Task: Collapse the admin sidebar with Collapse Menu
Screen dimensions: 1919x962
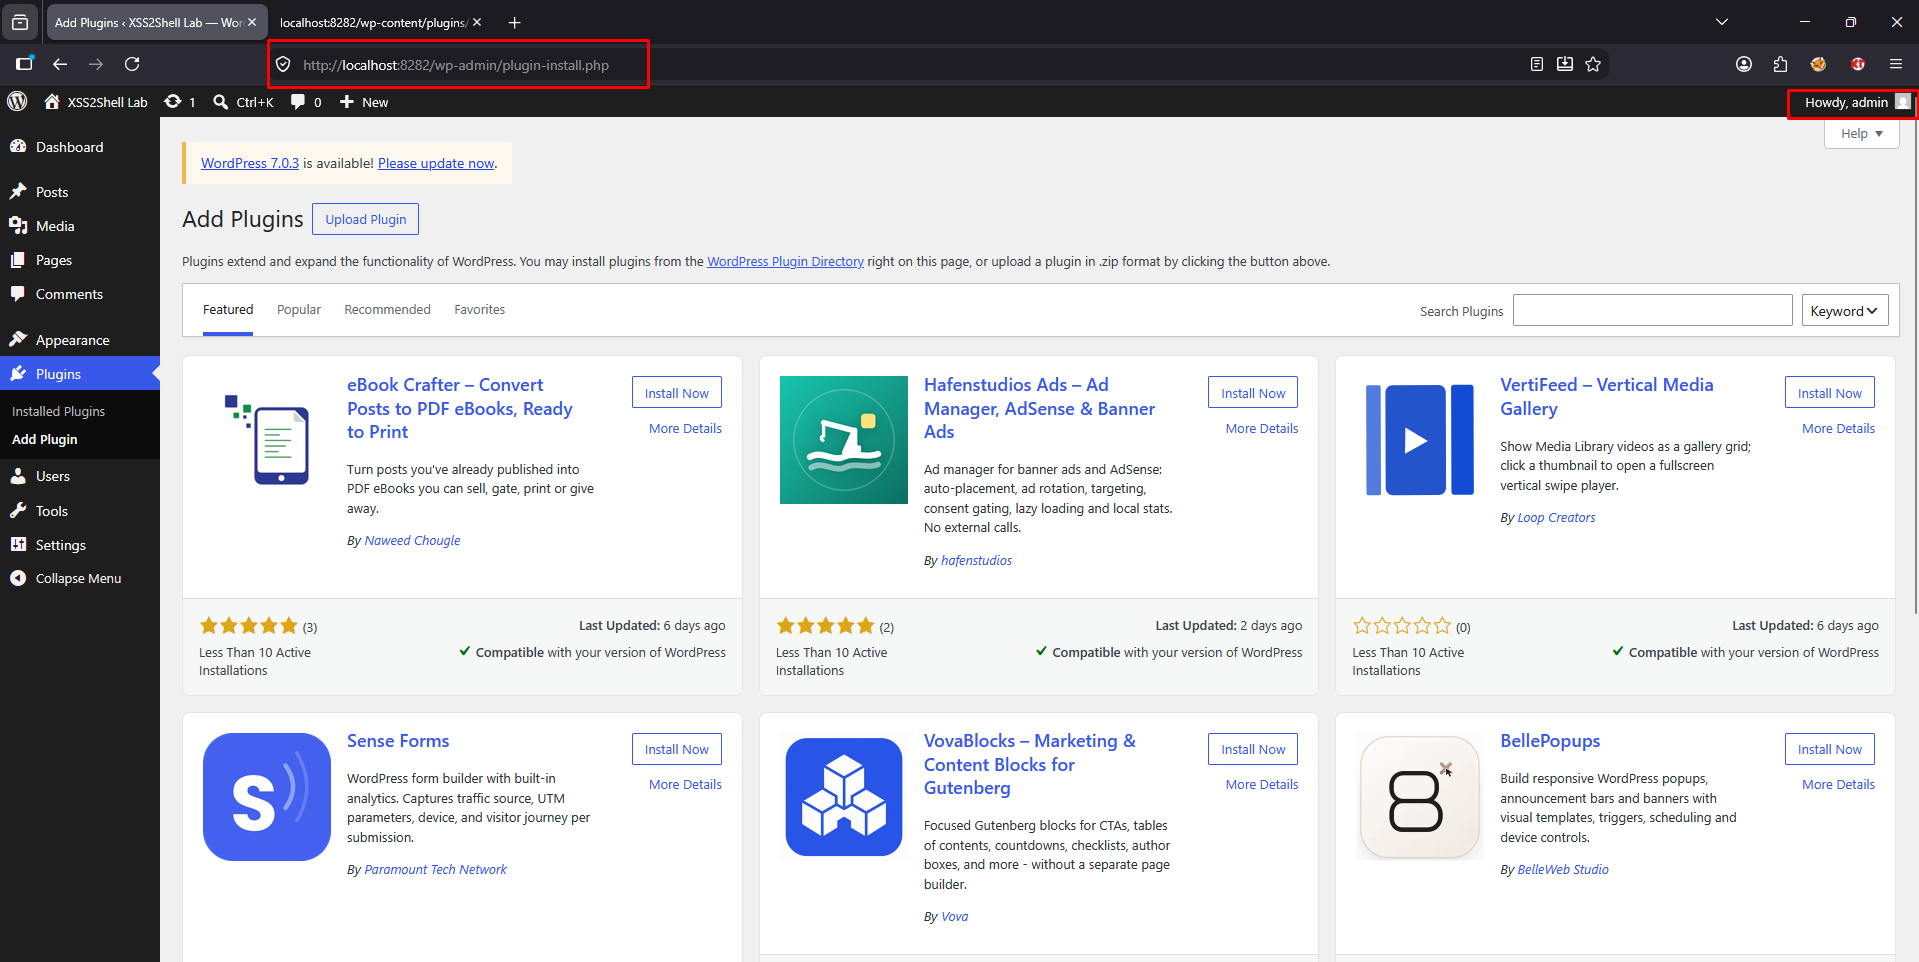Action: click(x=80, y=578)
